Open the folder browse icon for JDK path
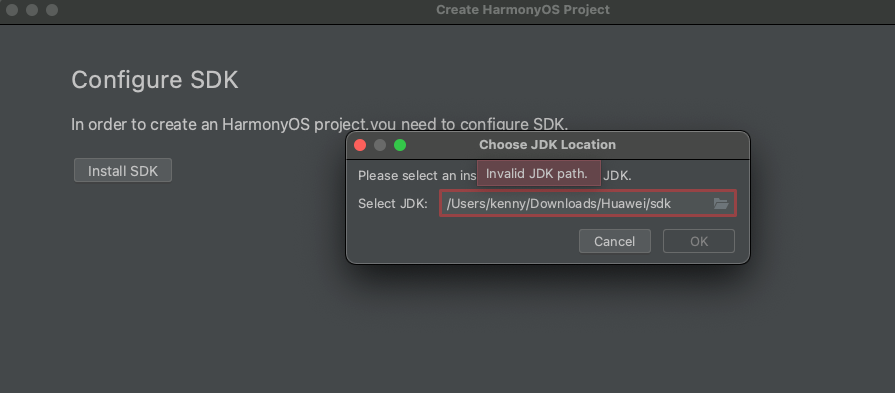Viewport: 895px width, 393px height. pyautogui.click(x=721, y=204)
